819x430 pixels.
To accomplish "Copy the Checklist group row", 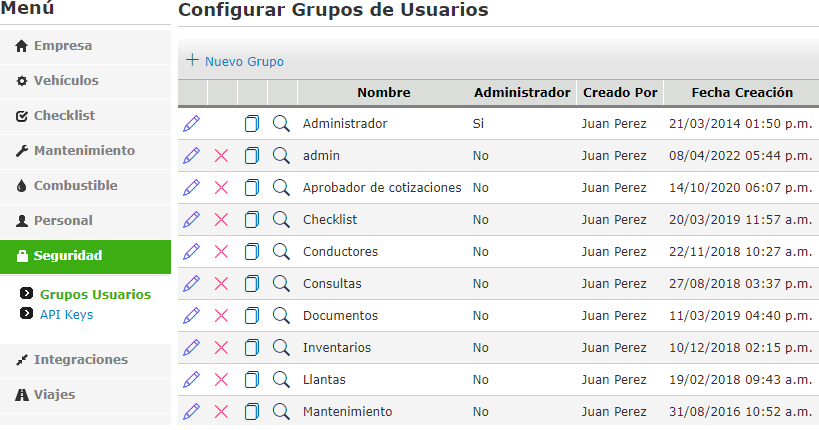I will 252,219.
